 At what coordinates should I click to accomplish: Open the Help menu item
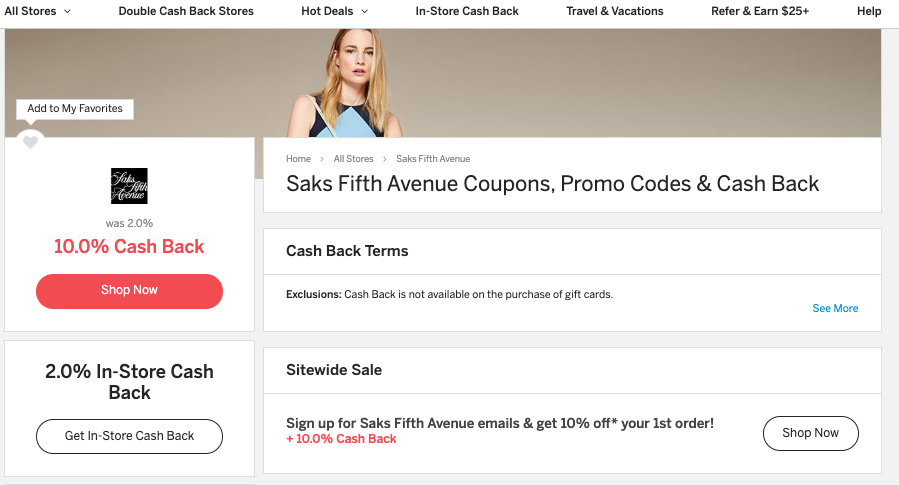(x=869, y=11)
